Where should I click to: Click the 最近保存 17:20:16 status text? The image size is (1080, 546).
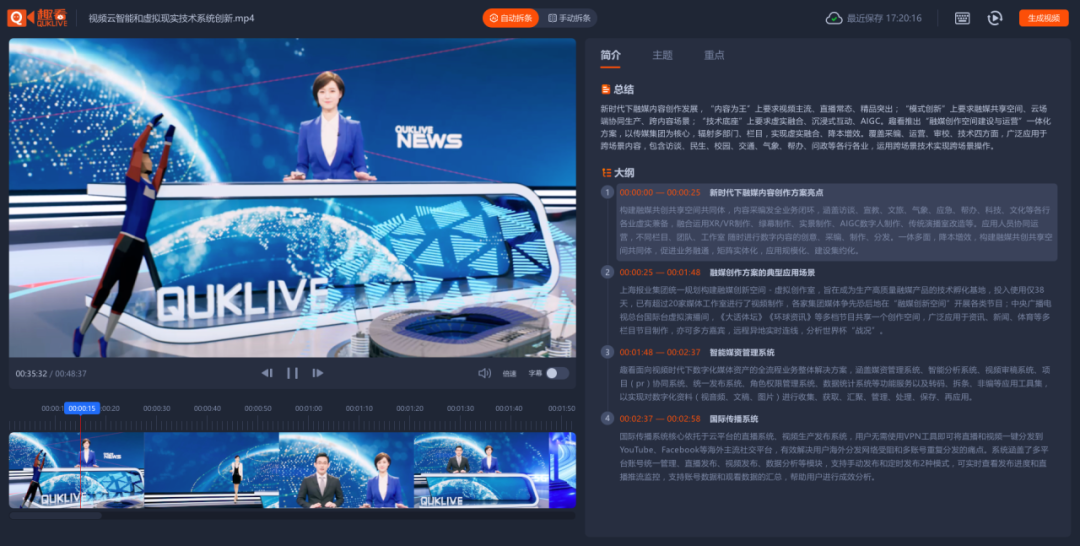884,19
